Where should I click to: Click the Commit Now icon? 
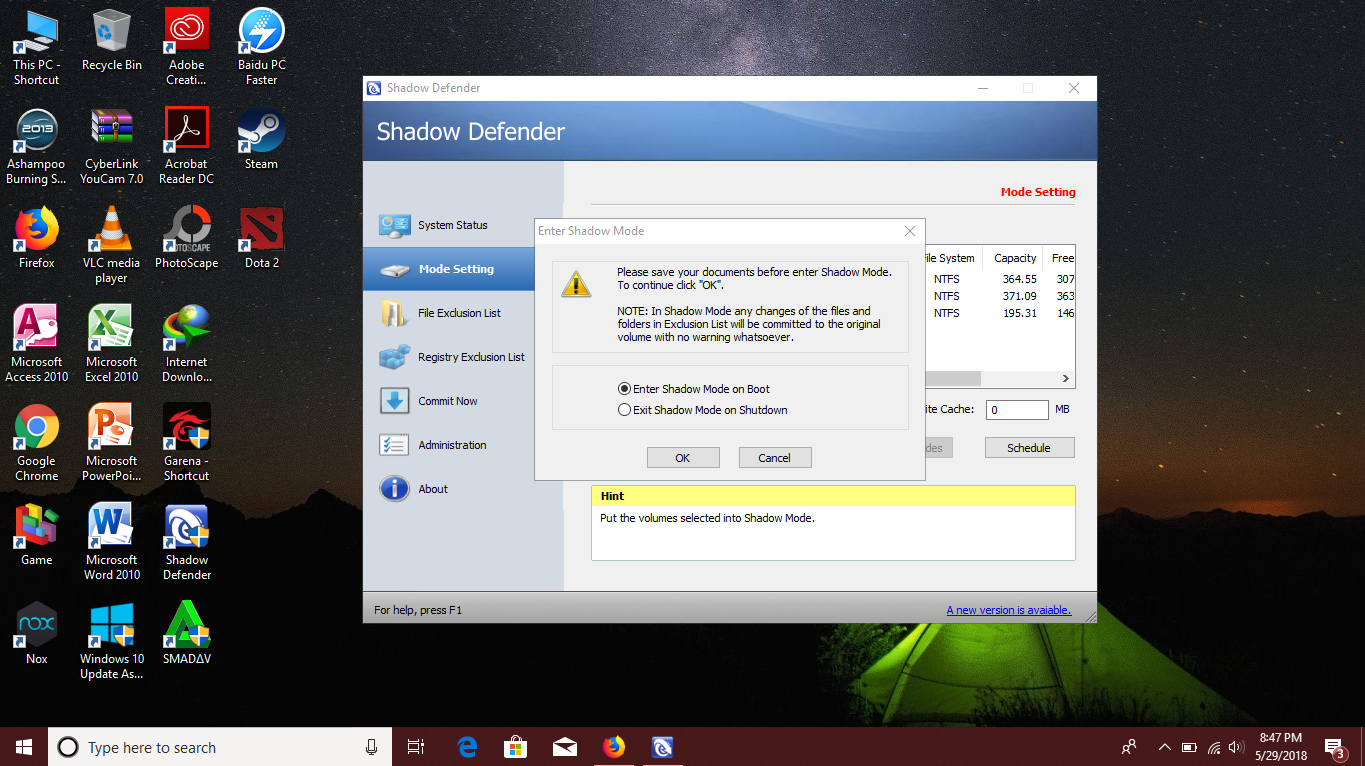[x=394, y=400]
